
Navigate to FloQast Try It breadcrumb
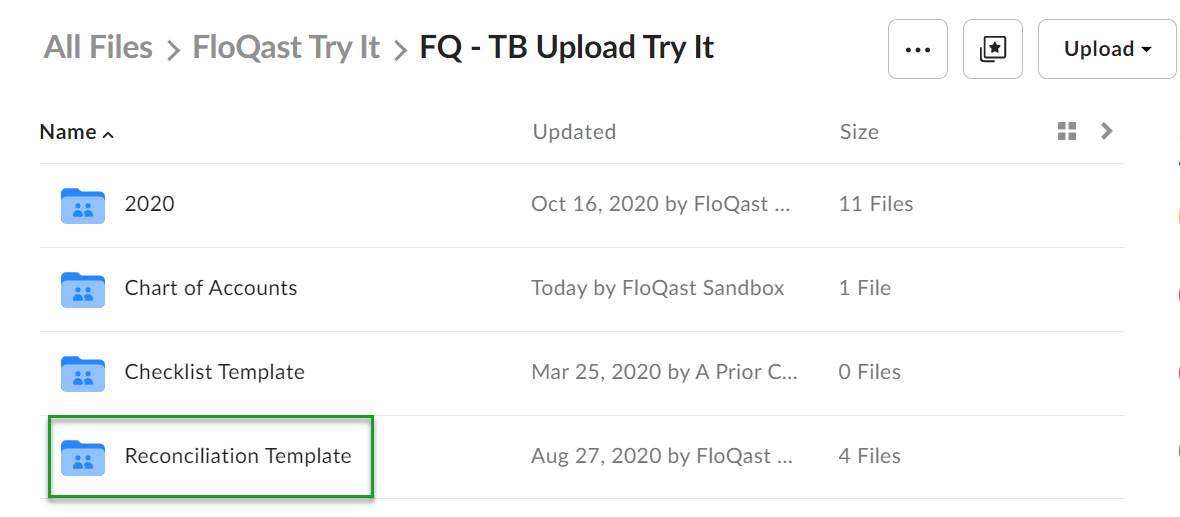(287, 47)
